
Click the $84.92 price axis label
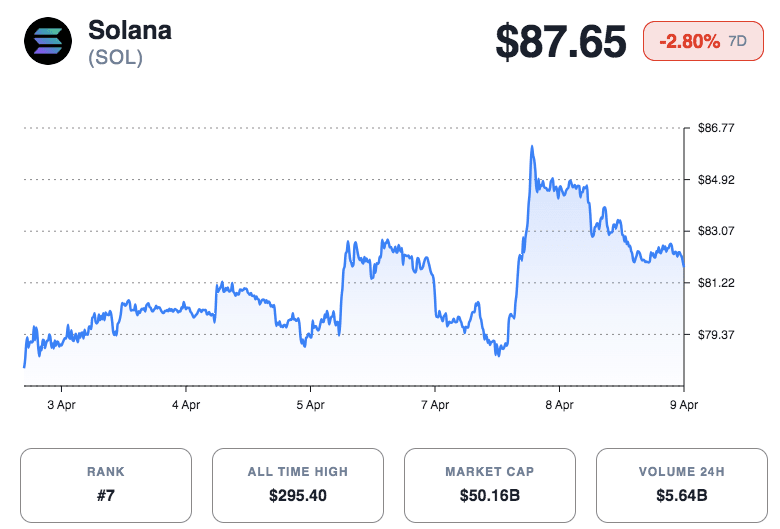click(716, 180)
